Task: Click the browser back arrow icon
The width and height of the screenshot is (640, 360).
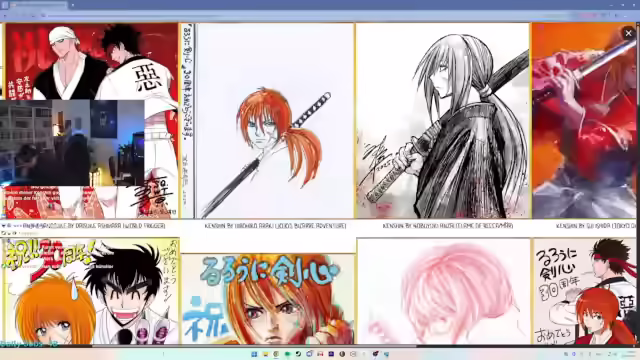Action: tap(5, 16)
